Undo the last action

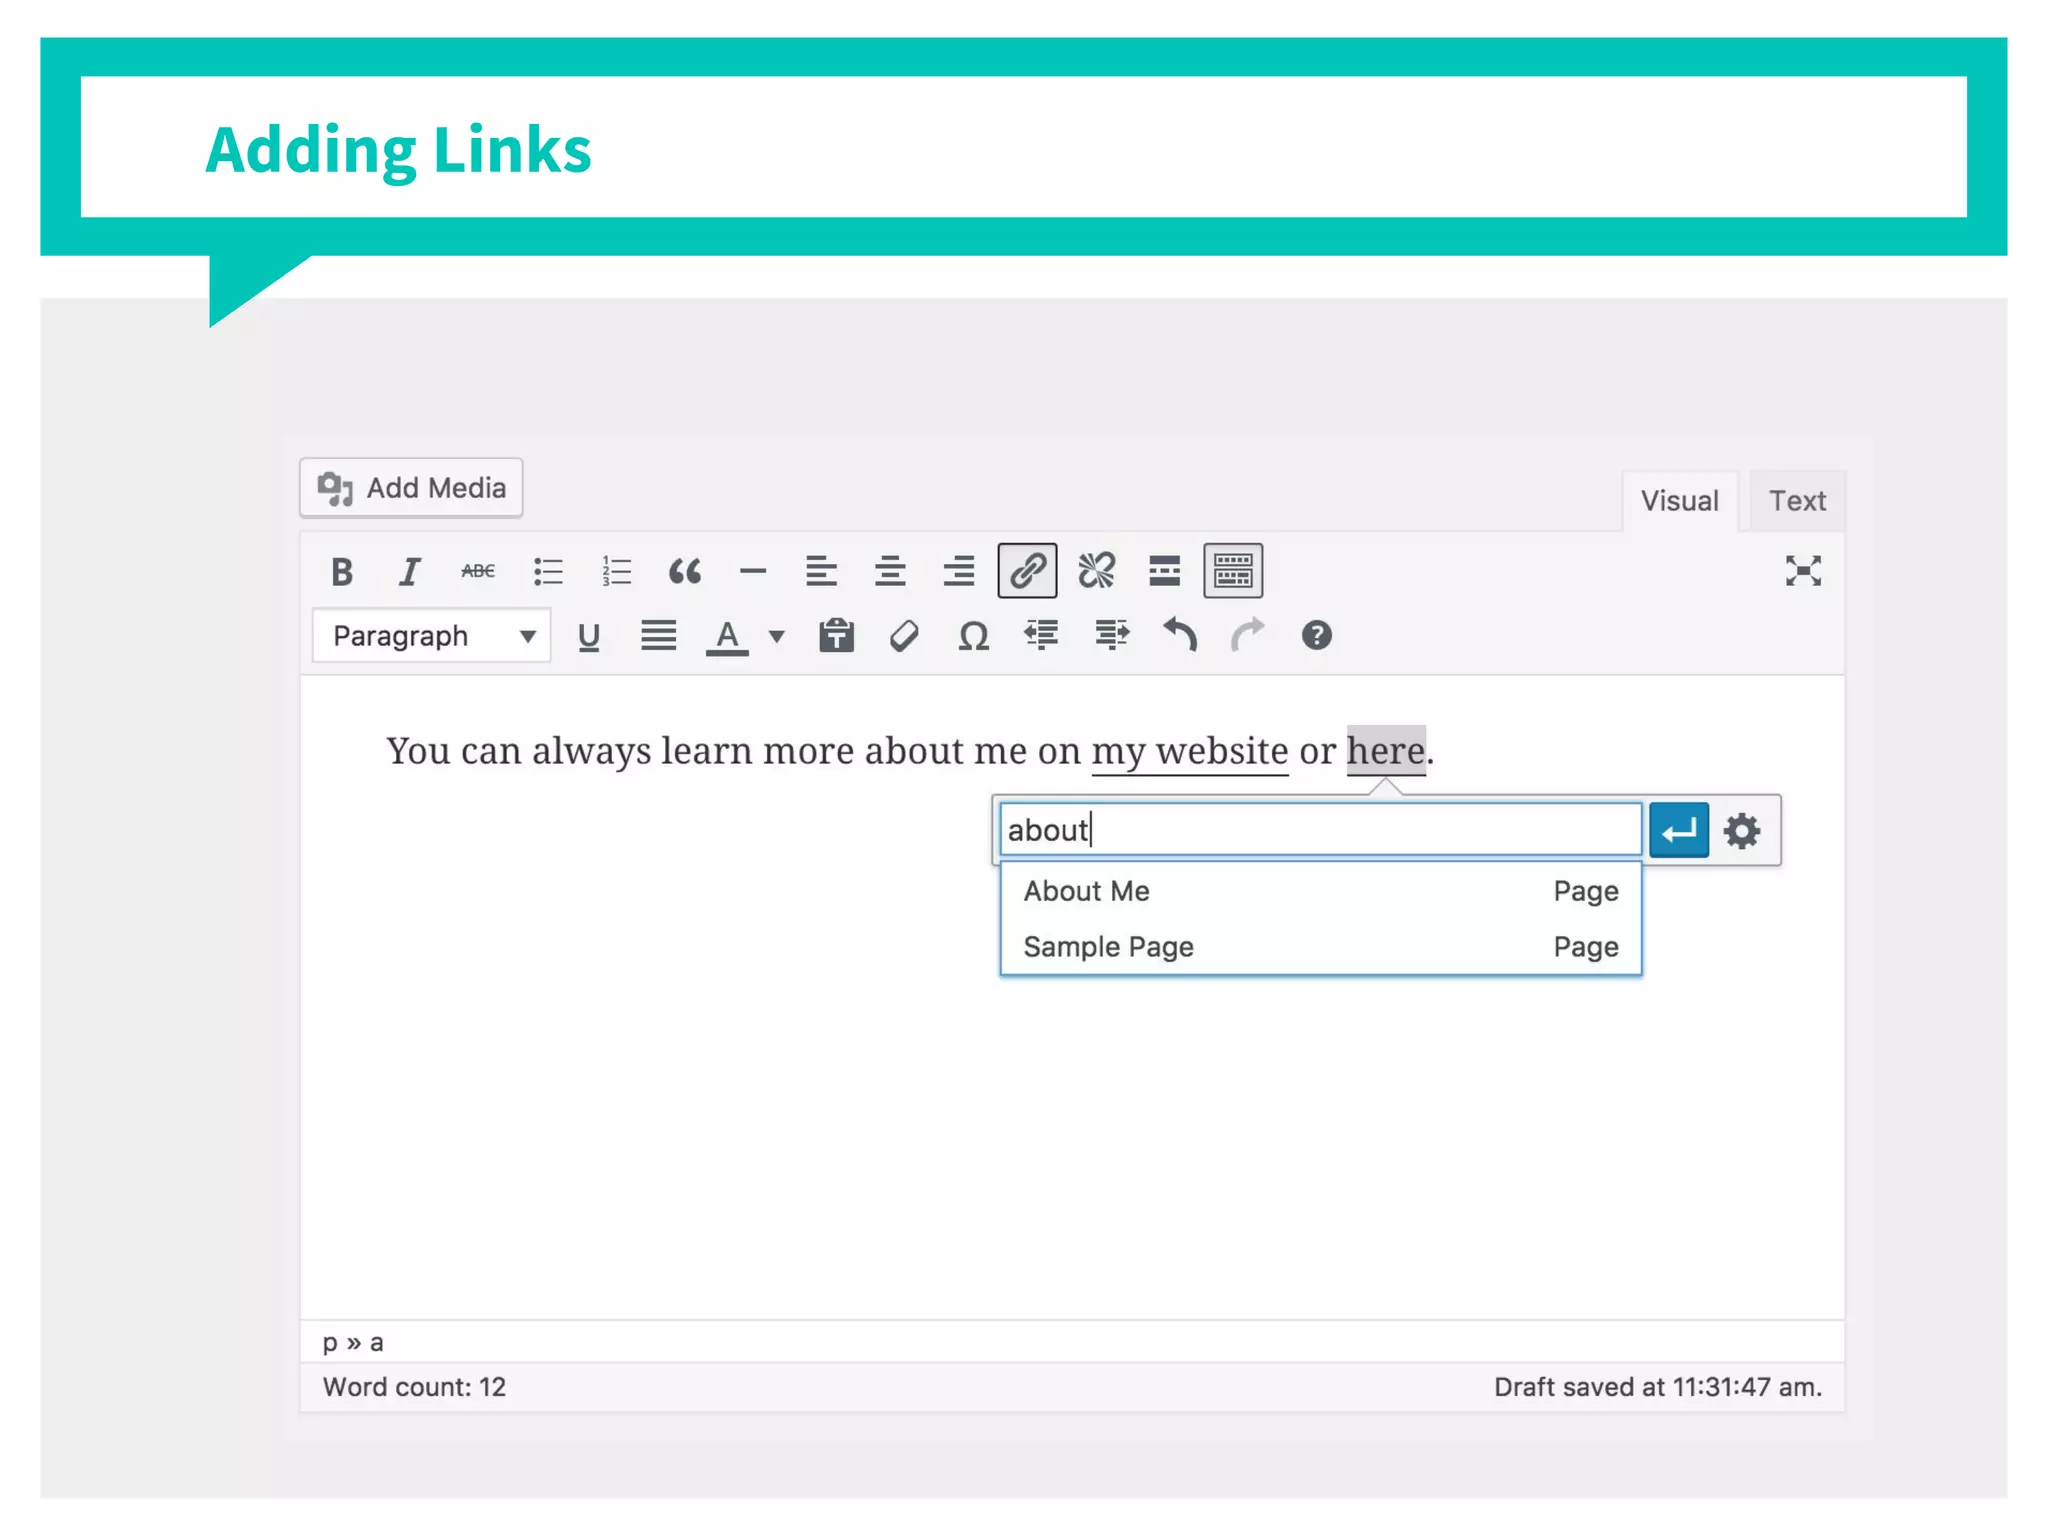click(x=1180, y=636)
